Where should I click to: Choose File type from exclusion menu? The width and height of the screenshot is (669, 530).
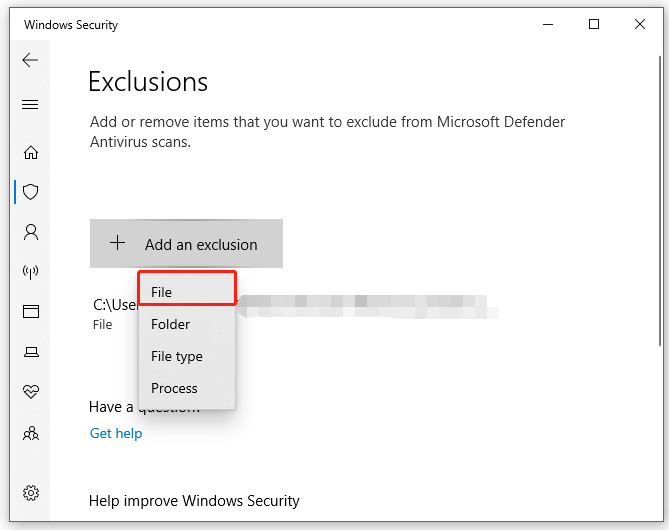(187, 356)
